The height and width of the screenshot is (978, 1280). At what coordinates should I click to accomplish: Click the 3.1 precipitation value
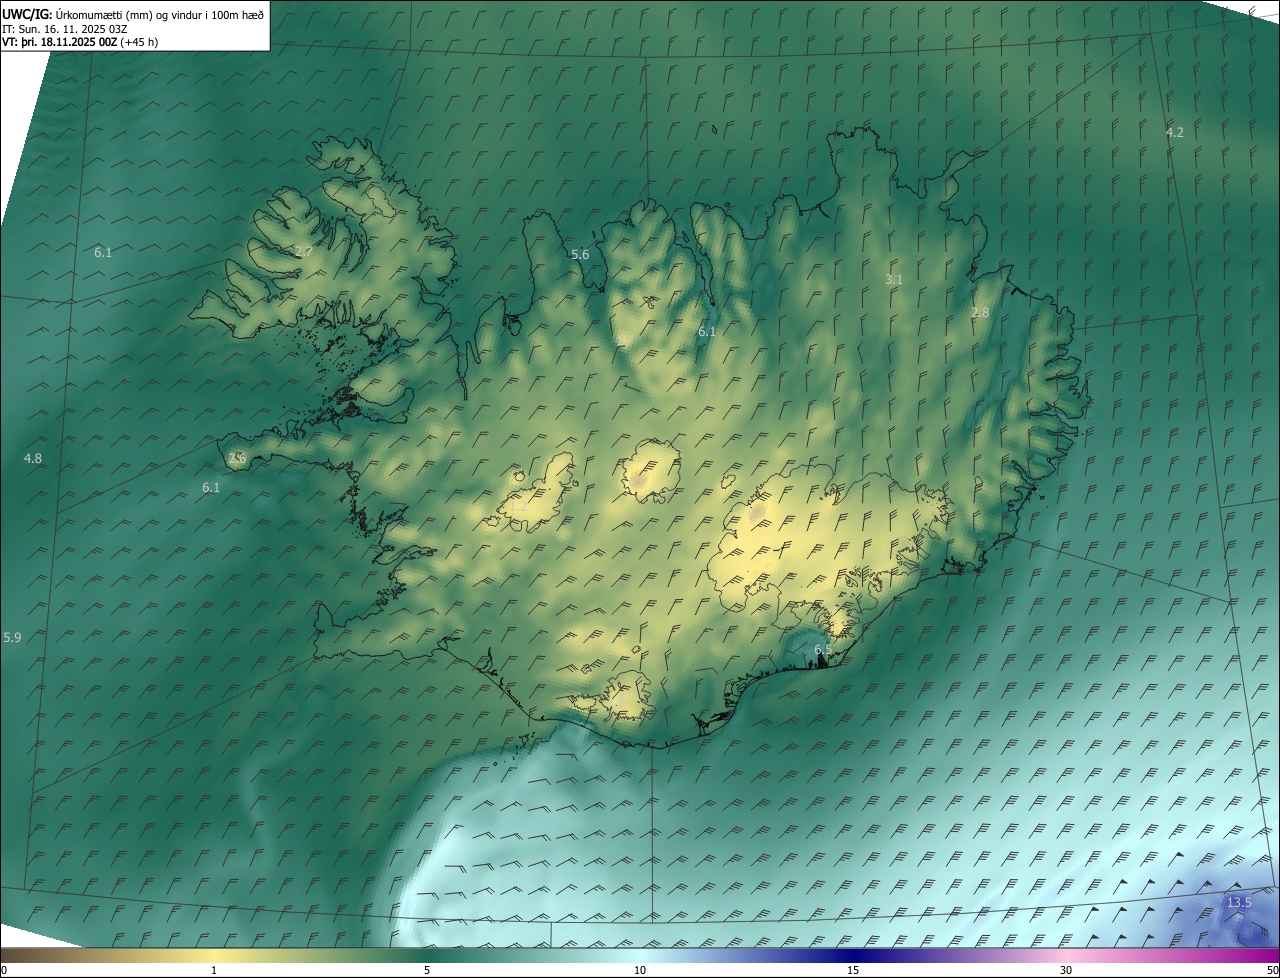(x=894, y=280)
